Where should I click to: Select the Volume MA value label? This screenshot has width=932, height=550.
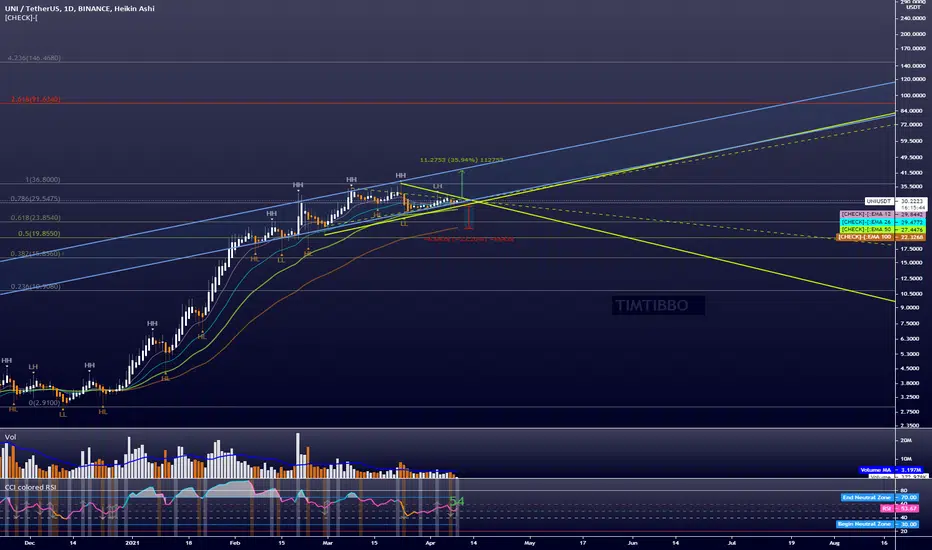(890, 470)
